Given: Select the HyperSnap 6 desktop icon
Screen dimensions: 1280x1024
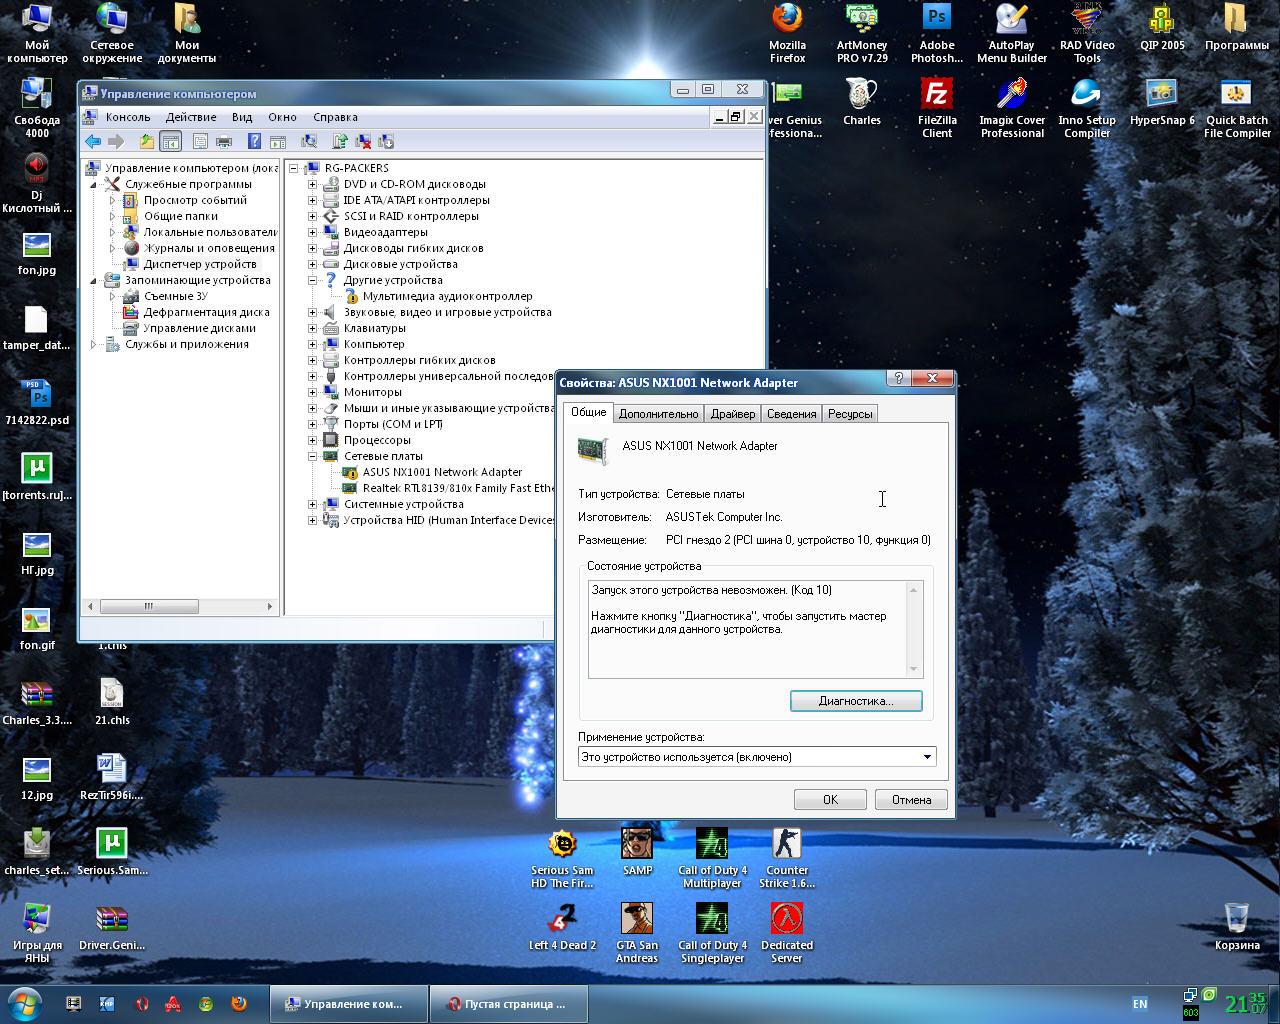Looking at the screenshot, I should (x=1162, y=103).
